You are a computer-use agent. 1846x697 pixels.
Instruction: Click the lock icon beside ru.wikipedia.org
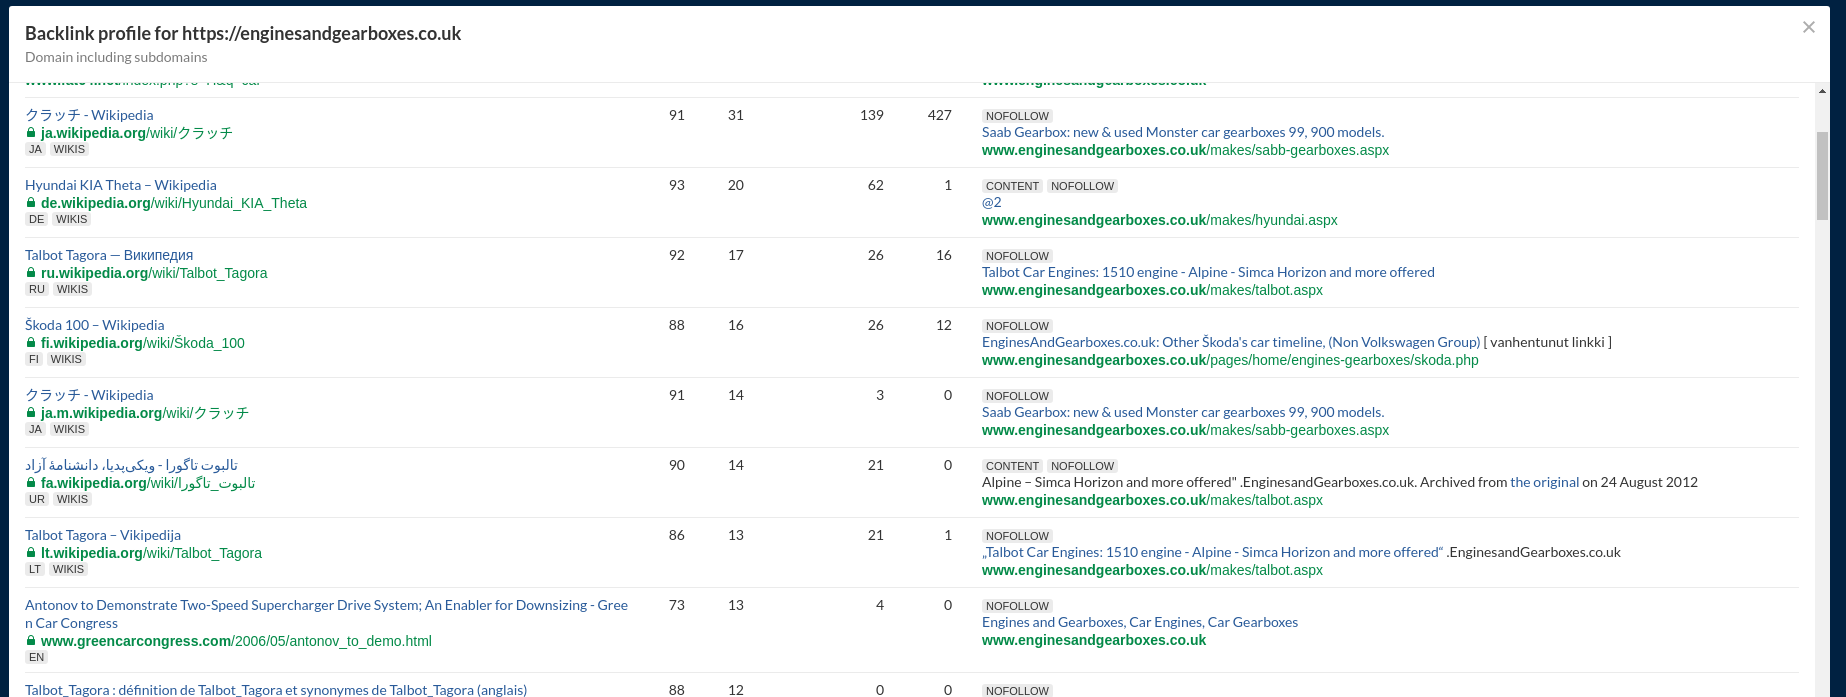tap(31, 273)
